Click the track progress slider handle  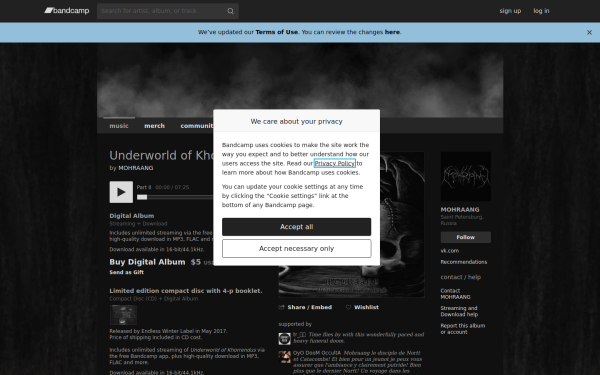pos(142,197)
